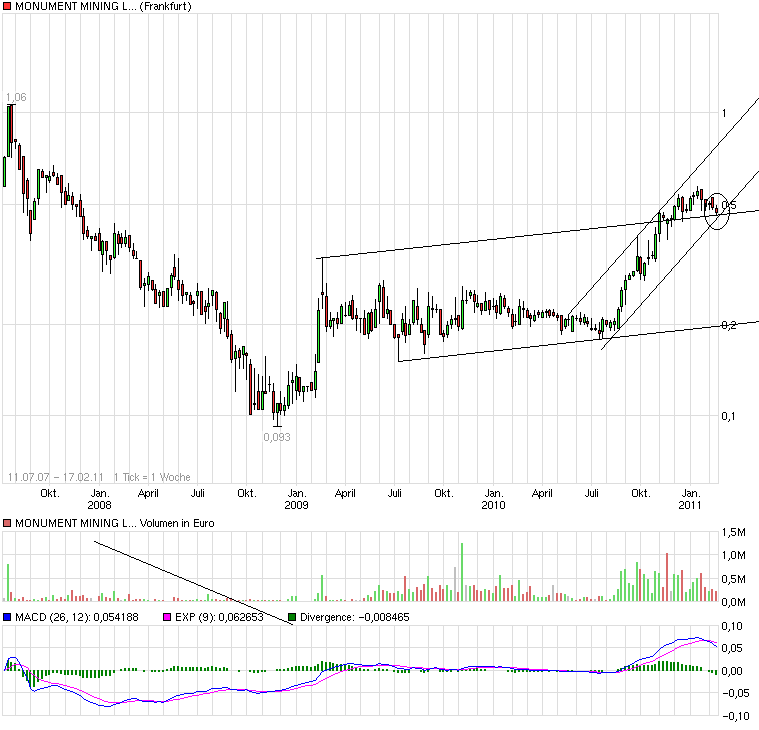Click the volume axis label '0,0M'

tap(734, 602)
